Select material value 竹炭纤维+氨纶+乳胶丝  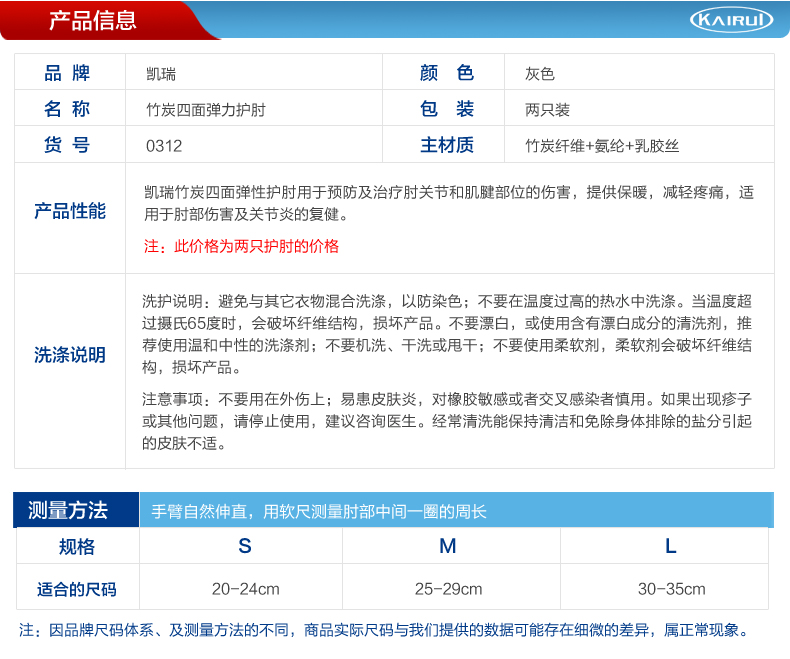click(x=602, y=146)
